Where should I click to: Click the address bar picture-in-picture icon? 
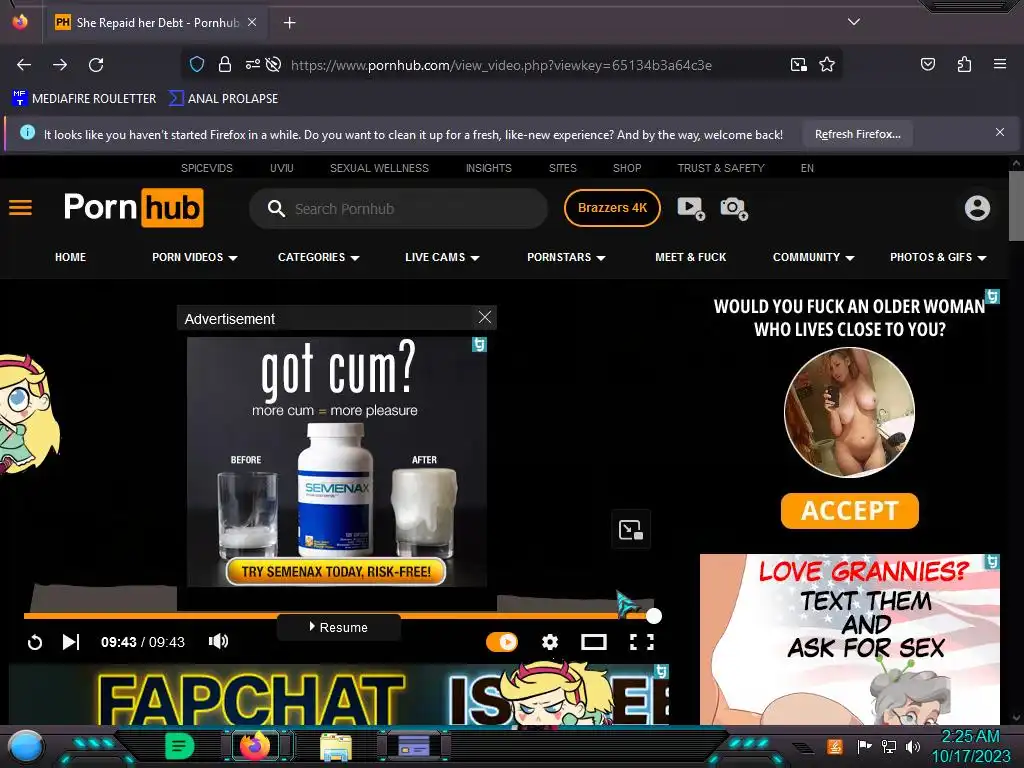click(798, 65)
